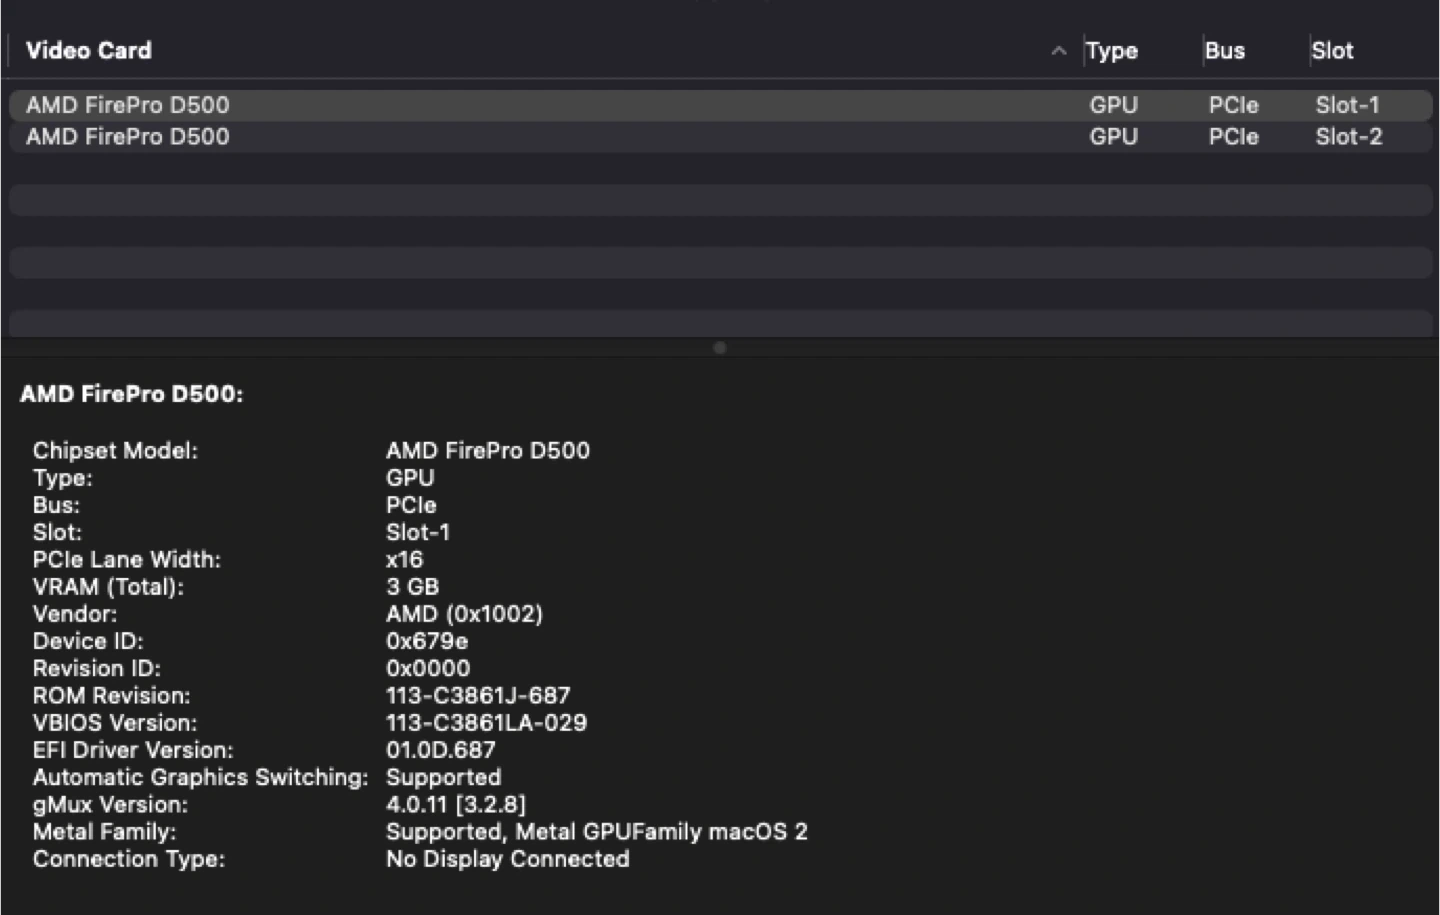The image size is (1440, 915).
Task: Click the PCIe cell in the first row
Action: click(x=1233, y=105)
